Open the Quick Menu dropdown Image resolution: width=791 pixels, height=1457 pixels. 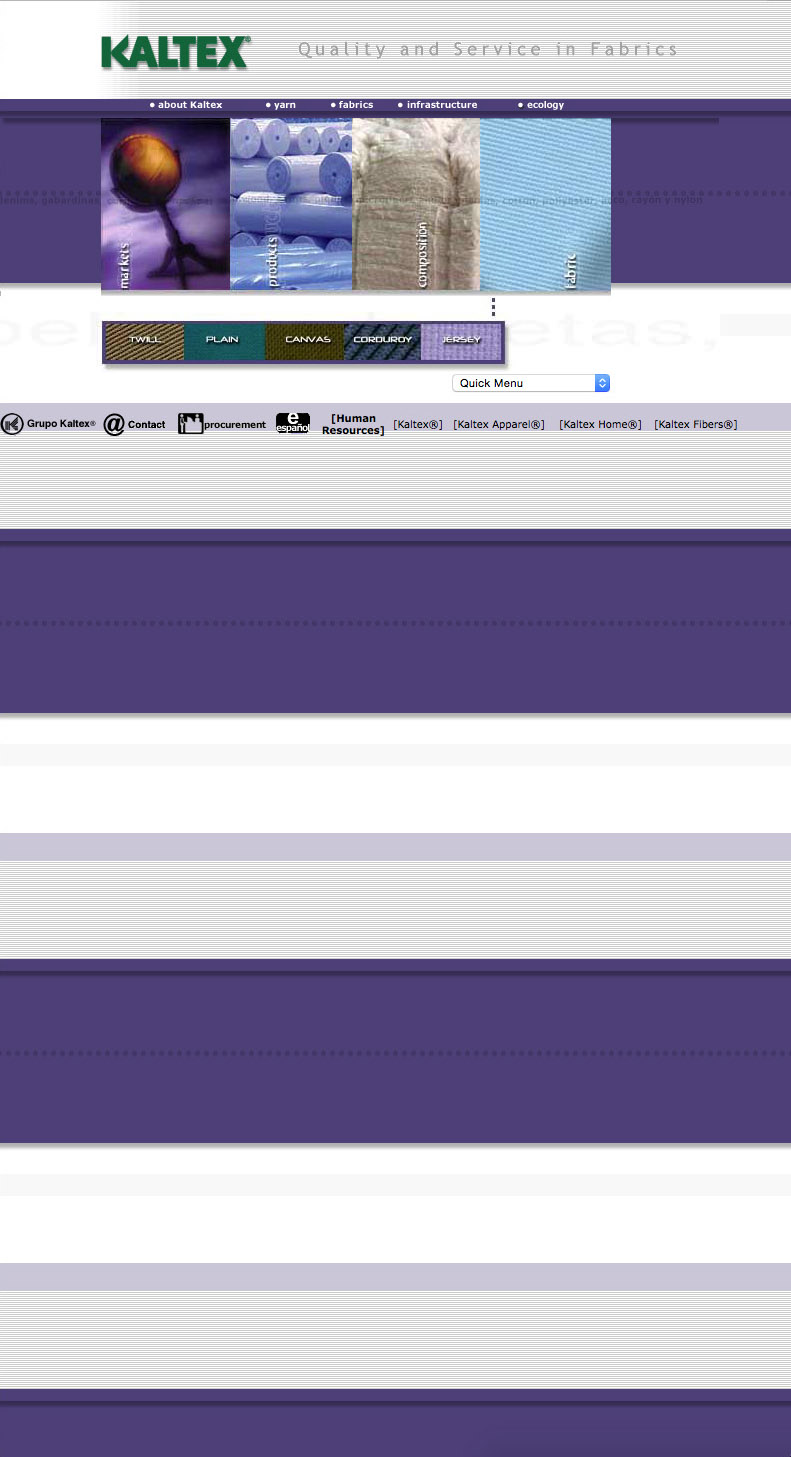[x=531, y=383]
